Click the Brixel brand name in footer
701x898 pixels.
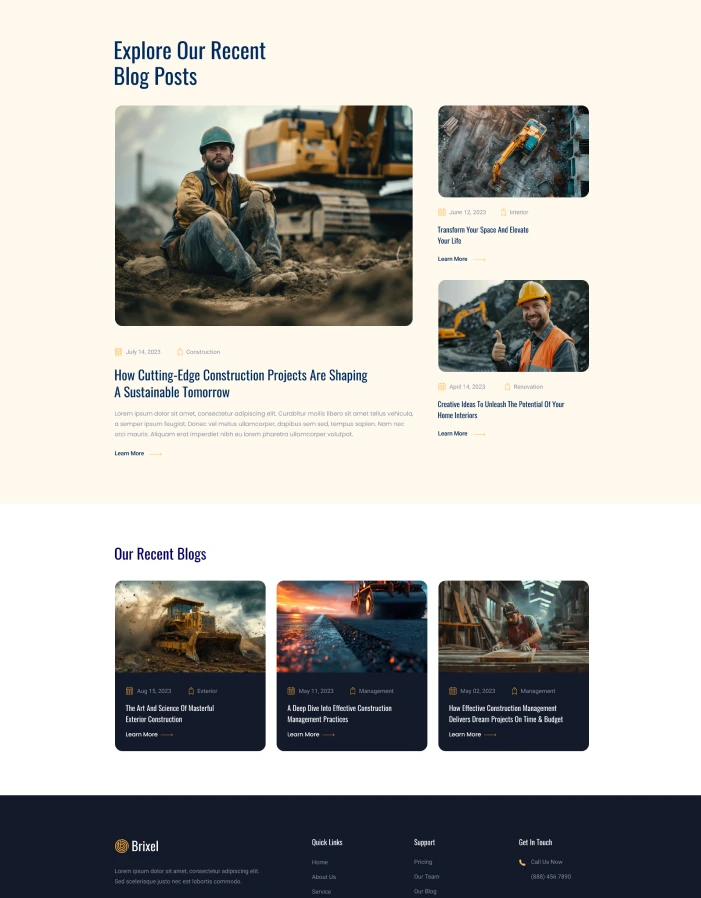pyautogui.click(x=145, y=846)
